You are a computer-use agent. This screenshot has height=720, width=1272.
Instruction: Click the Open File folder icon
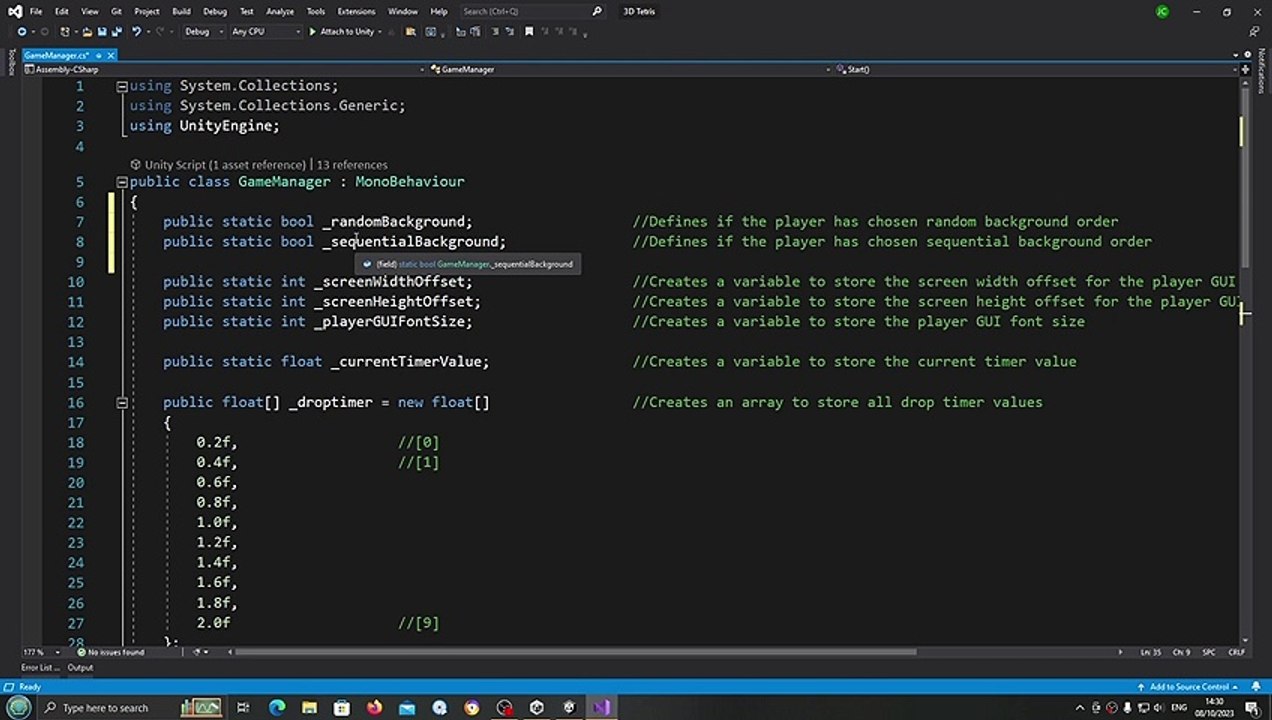pyautogui.click(x=88, y=32)
